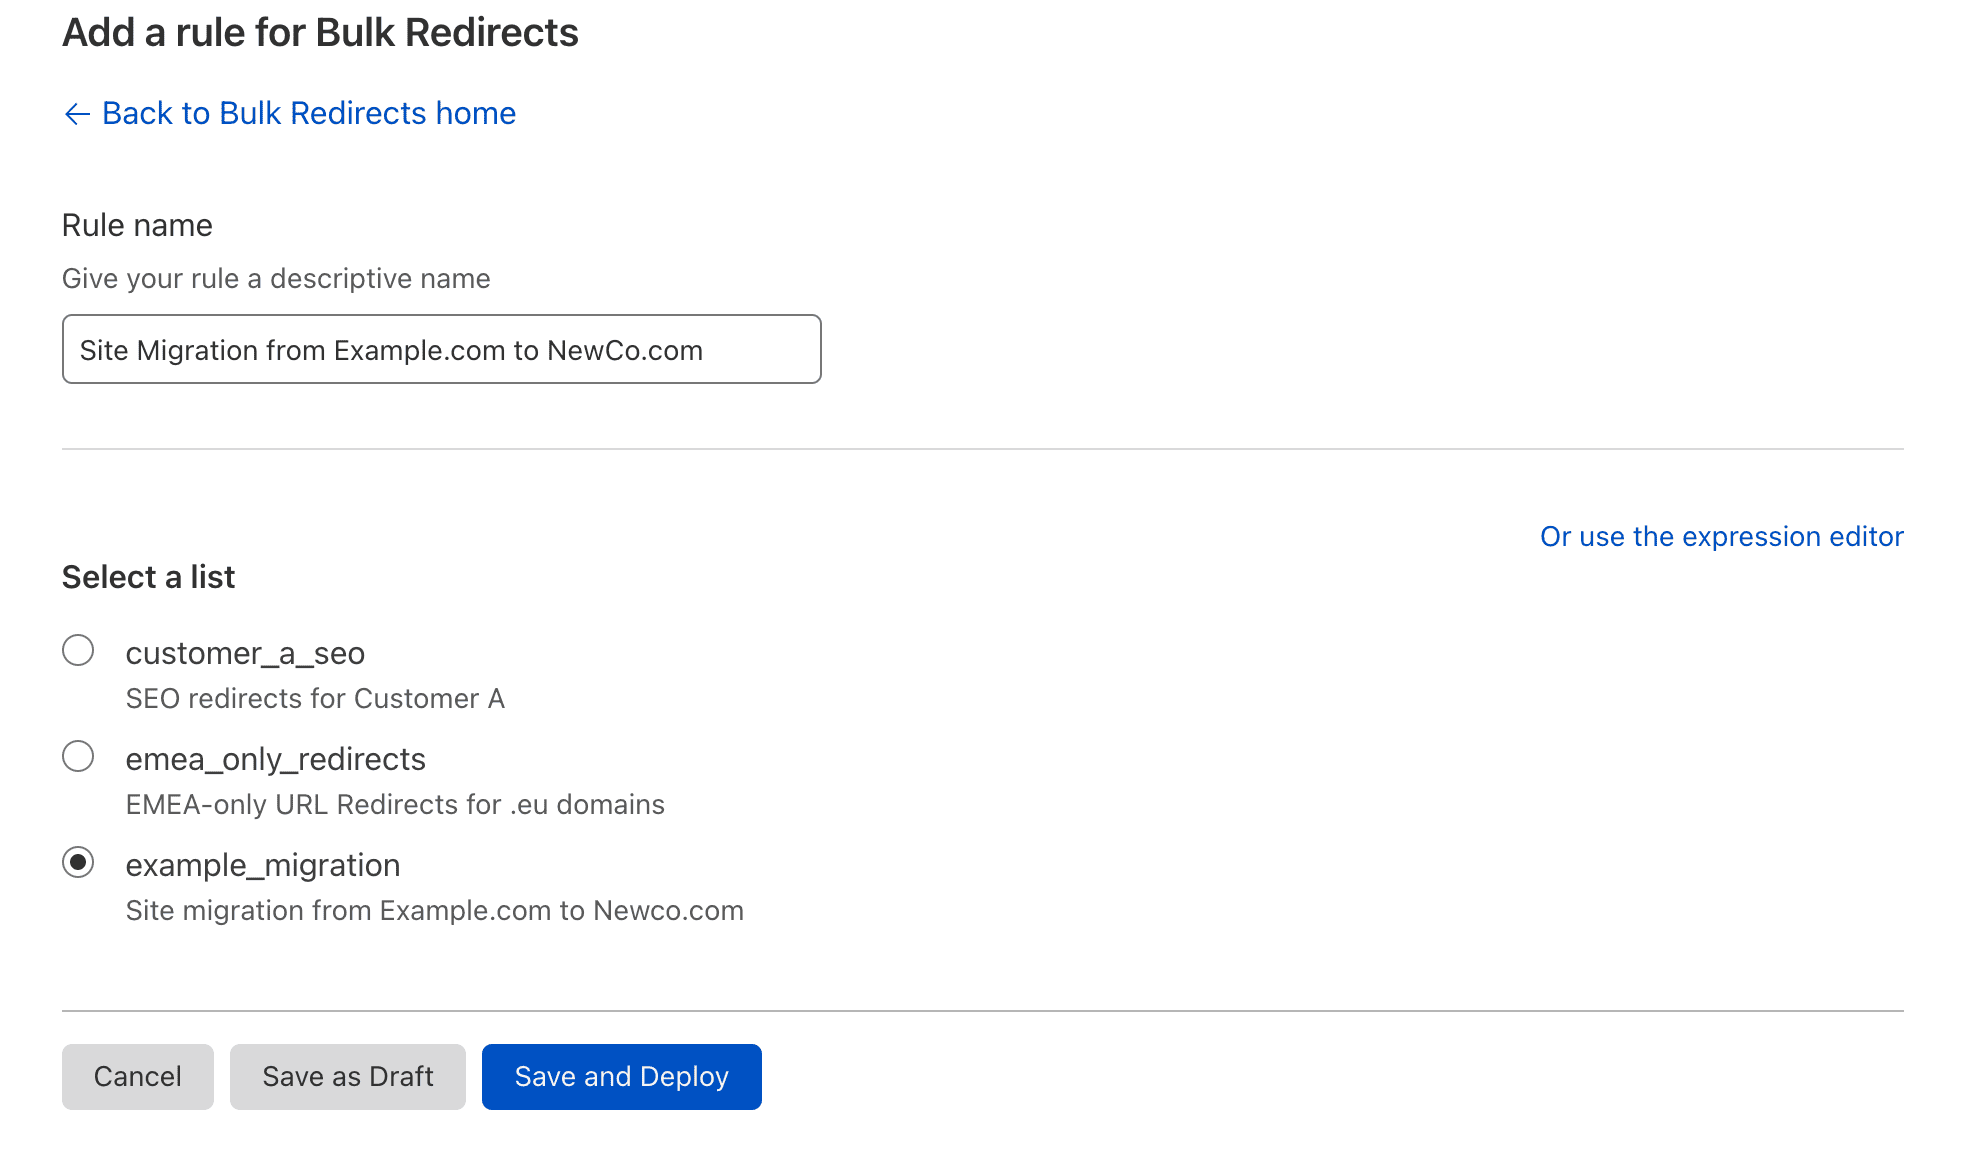Click the SEO redirects for Customer A description
Viewport: 1962px width, 1162px height.
(315, 698)
